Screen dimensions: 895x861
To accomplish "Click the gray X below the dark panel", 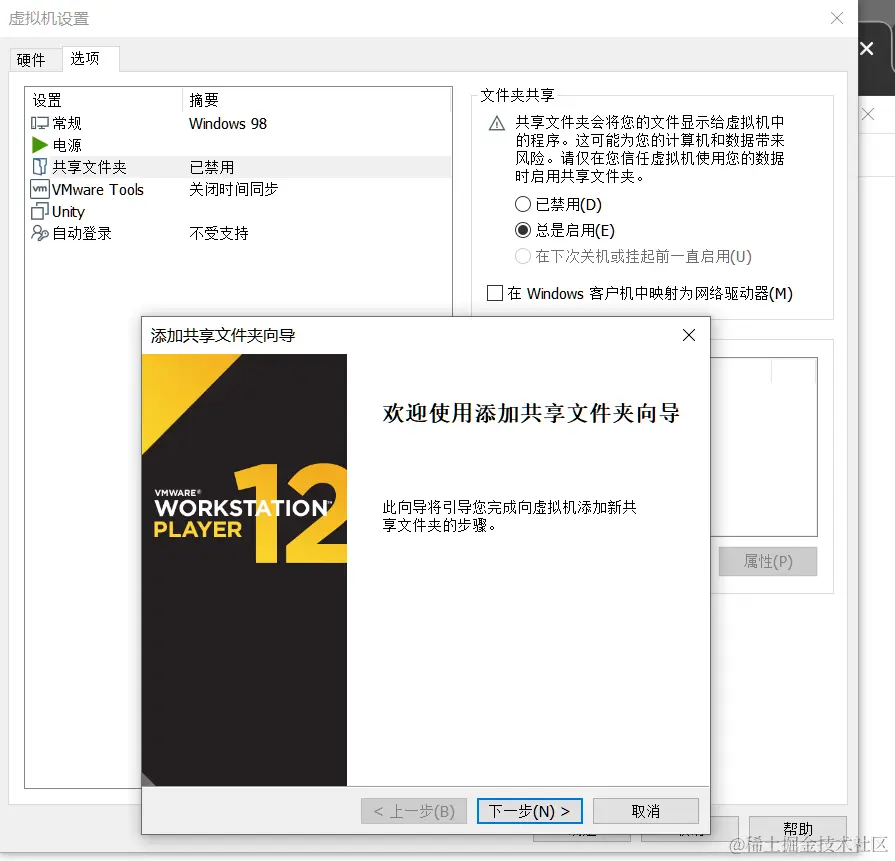I will click(x=868, y=114).
